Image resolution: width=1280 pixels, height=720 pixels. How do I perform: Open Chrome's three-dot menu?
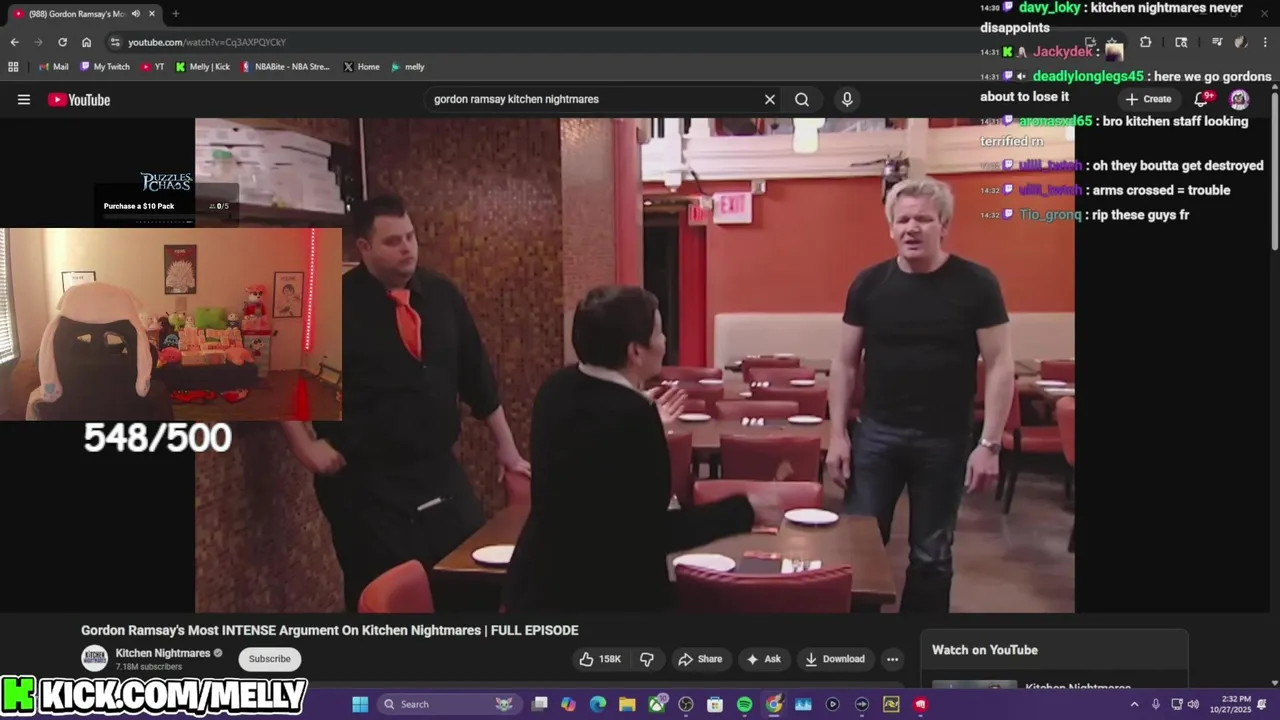pos(1265,42)
